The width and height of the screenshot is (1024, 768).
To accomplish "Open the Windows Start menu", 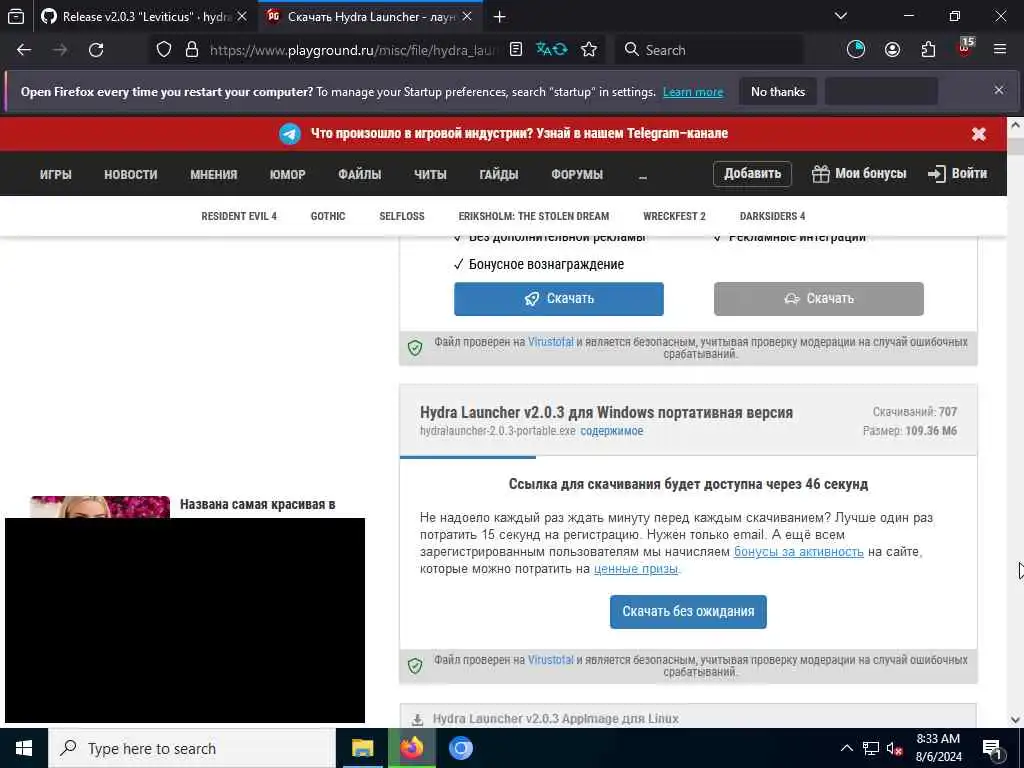I will pyautogui.click(x=24, y=748).
